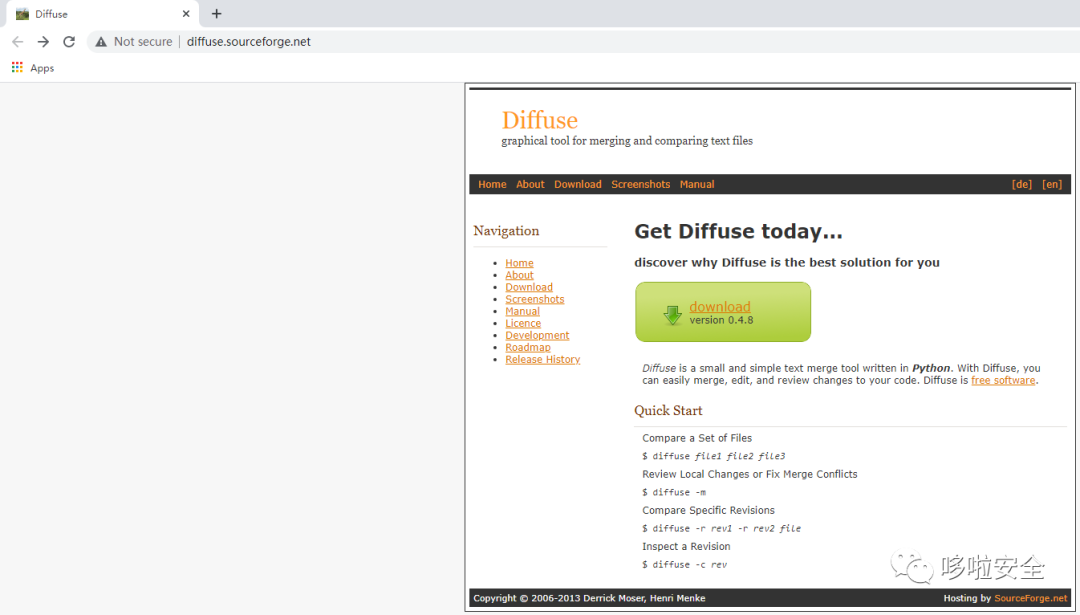The width and height of the screenshot is (1080, 615).
Task: Open the Licence sidebar link
Action: (523, 323)
